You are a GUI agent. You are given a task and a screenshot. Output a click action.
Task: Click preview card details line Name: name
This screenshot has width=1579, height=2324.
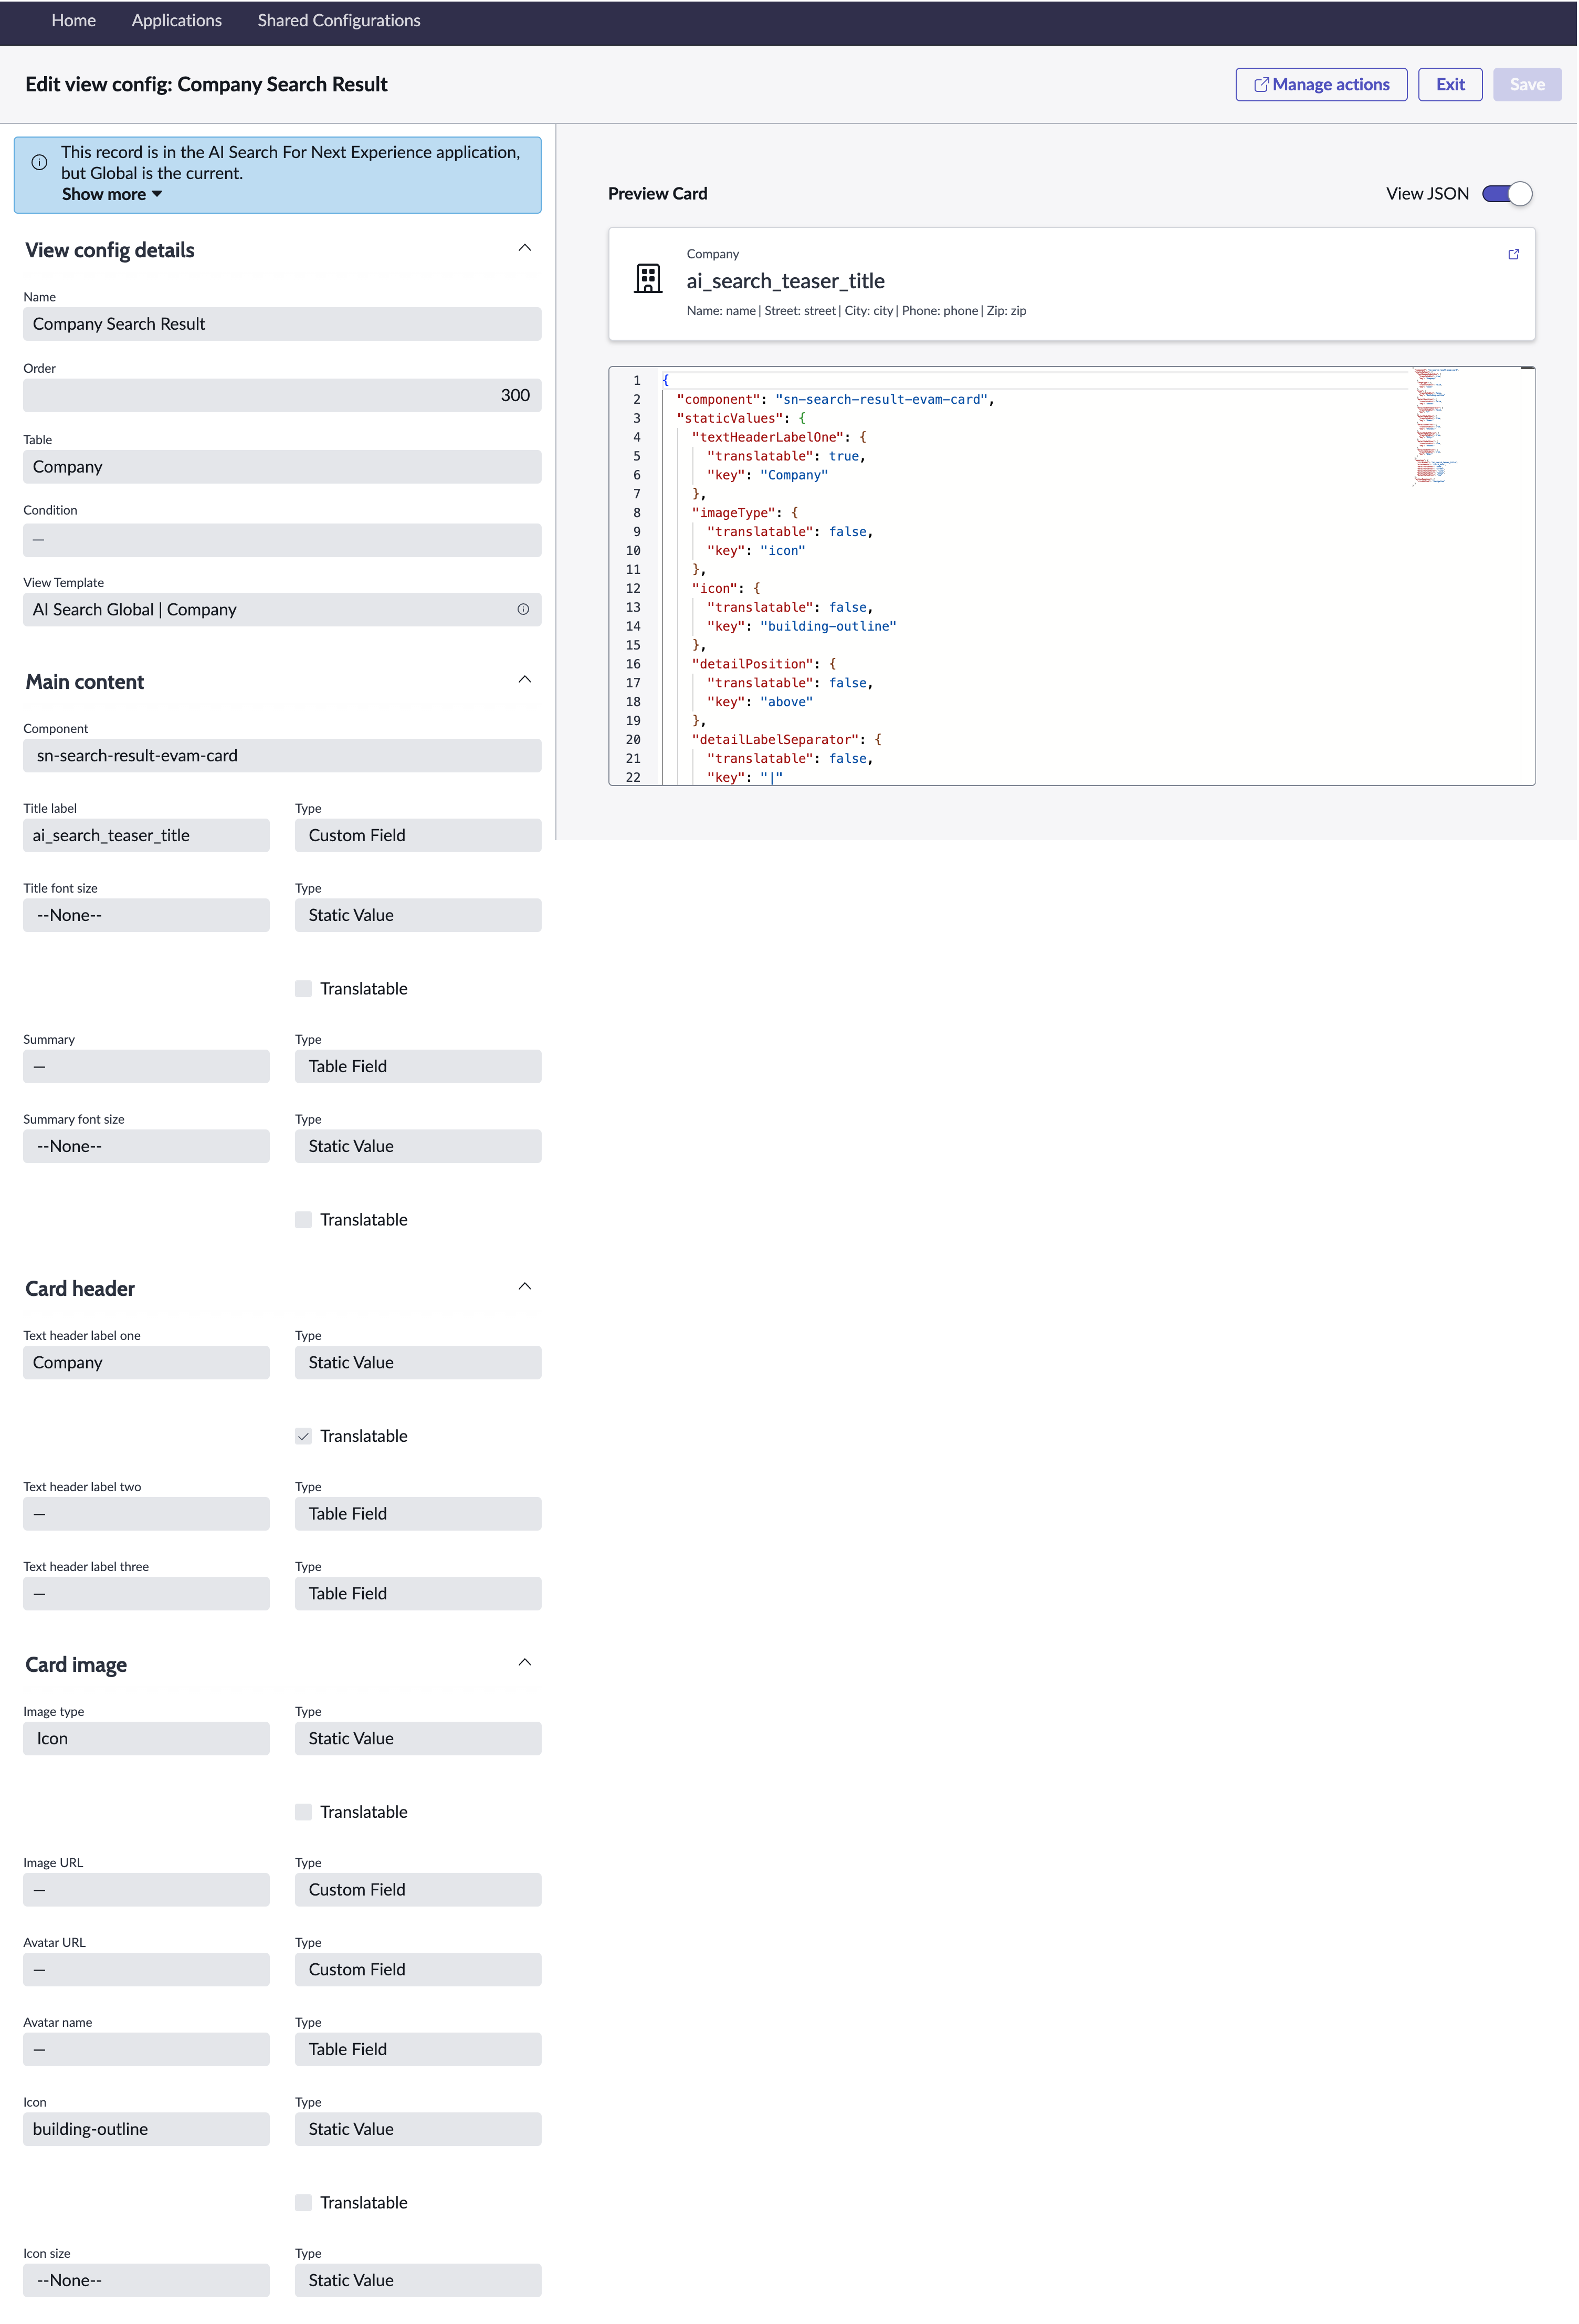click(x=856, y=311)
